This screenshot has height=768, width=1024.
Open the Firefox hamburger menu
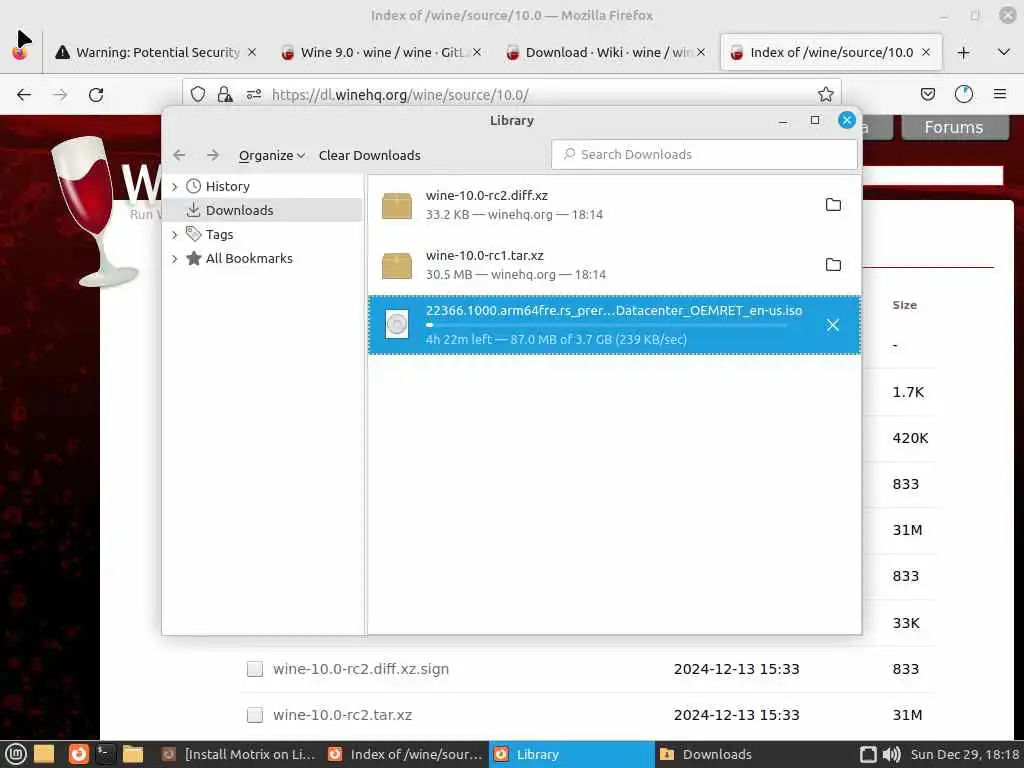click(1000, 95)
